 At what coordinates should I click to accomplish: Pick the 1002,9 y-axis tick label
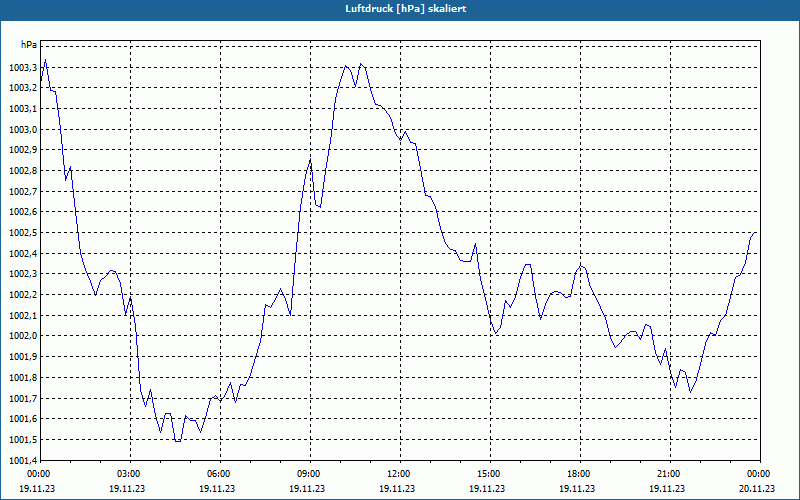point(23,150)
